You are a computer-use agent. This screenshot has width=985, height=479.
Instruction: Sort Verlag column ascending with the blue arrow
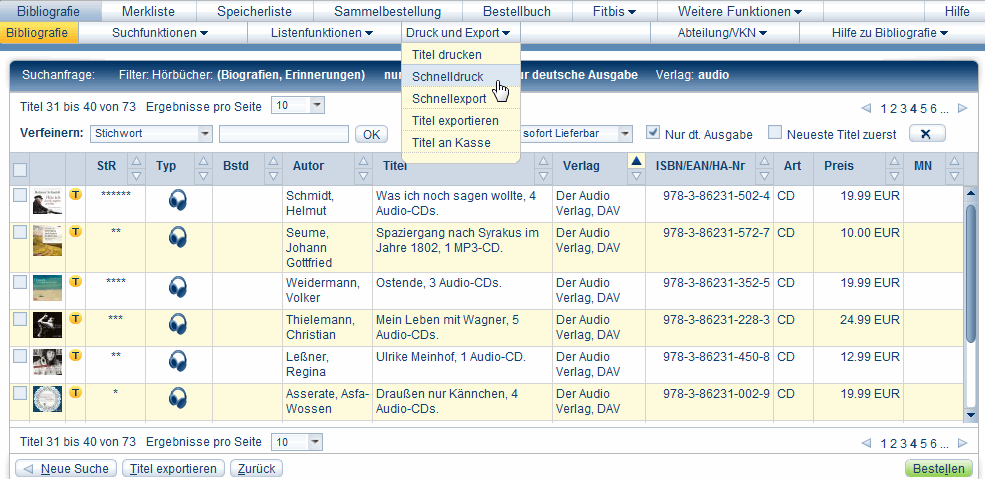(x=635, y=160)
